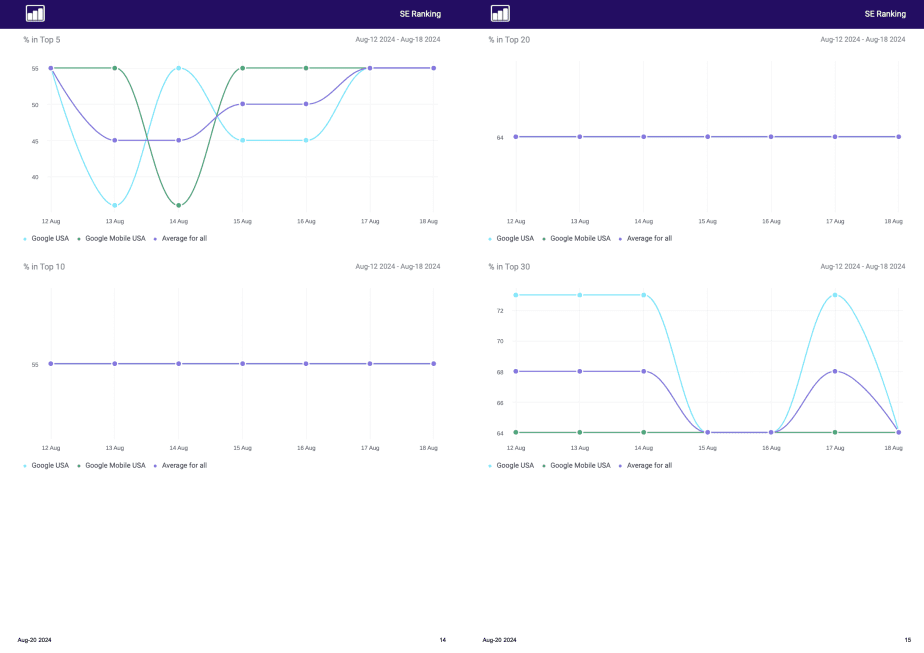Click the '55' y-axis label in the Top 10 chart
924x653 pixels.
(35, 365)
